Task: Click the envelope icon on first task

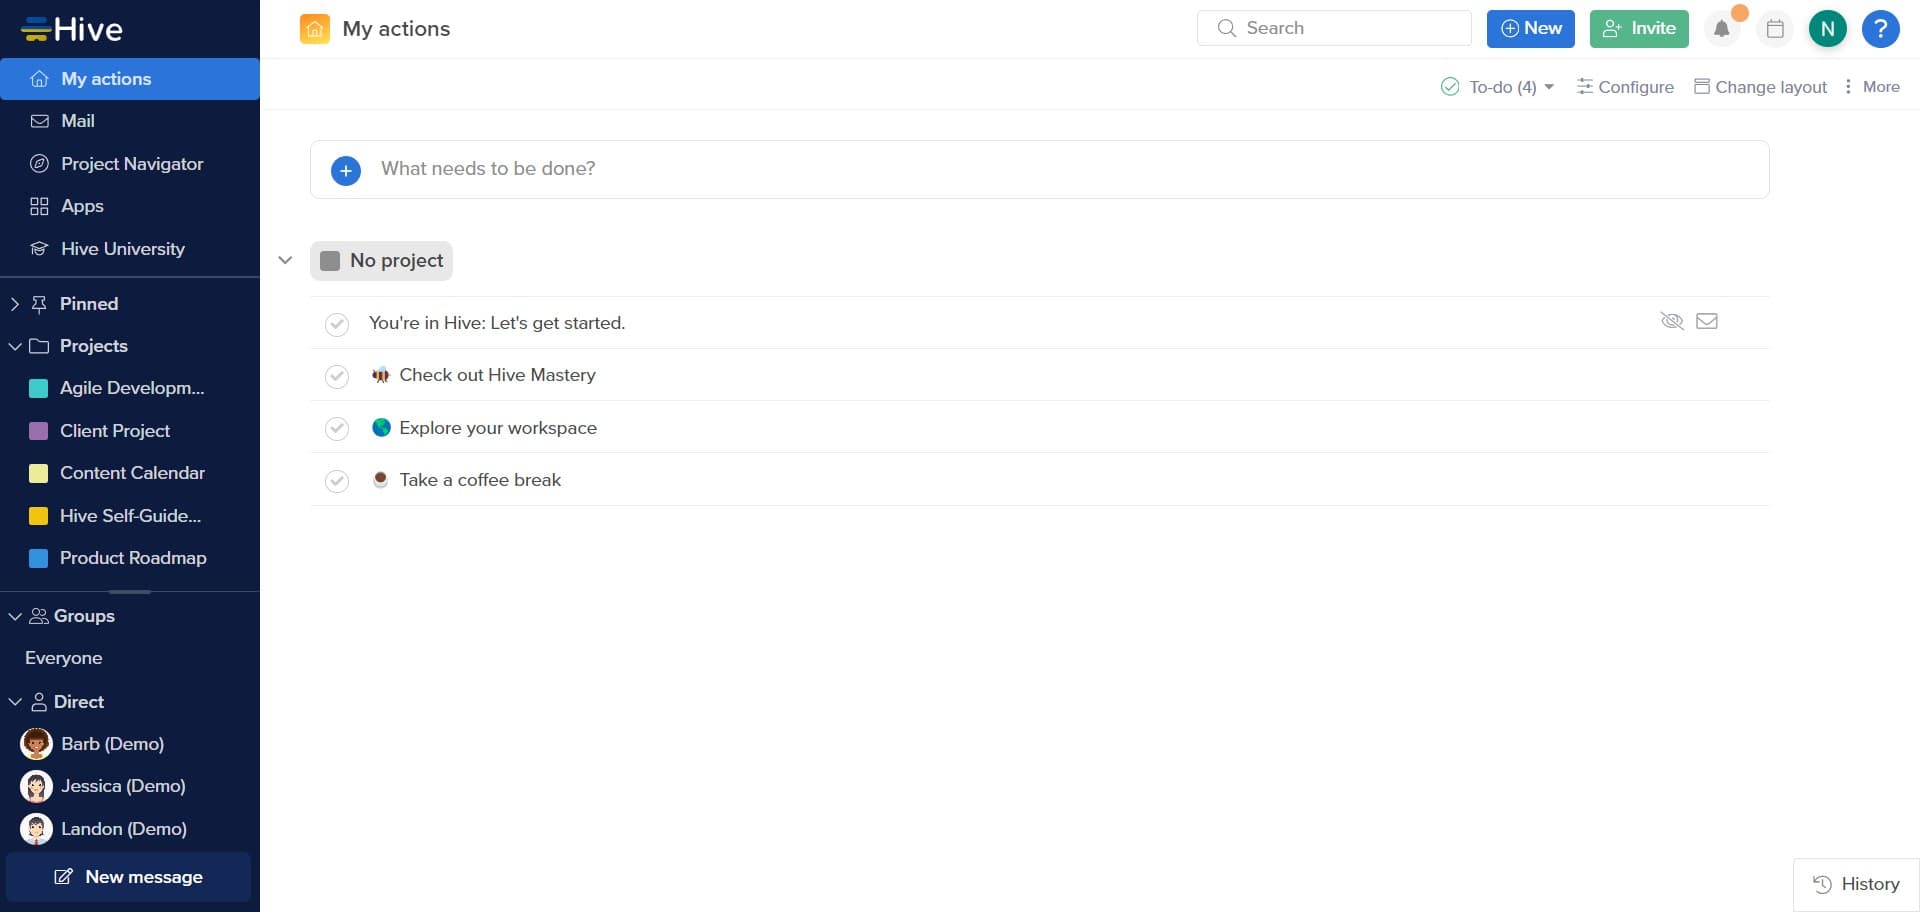Action: (x=1707, y=321)
